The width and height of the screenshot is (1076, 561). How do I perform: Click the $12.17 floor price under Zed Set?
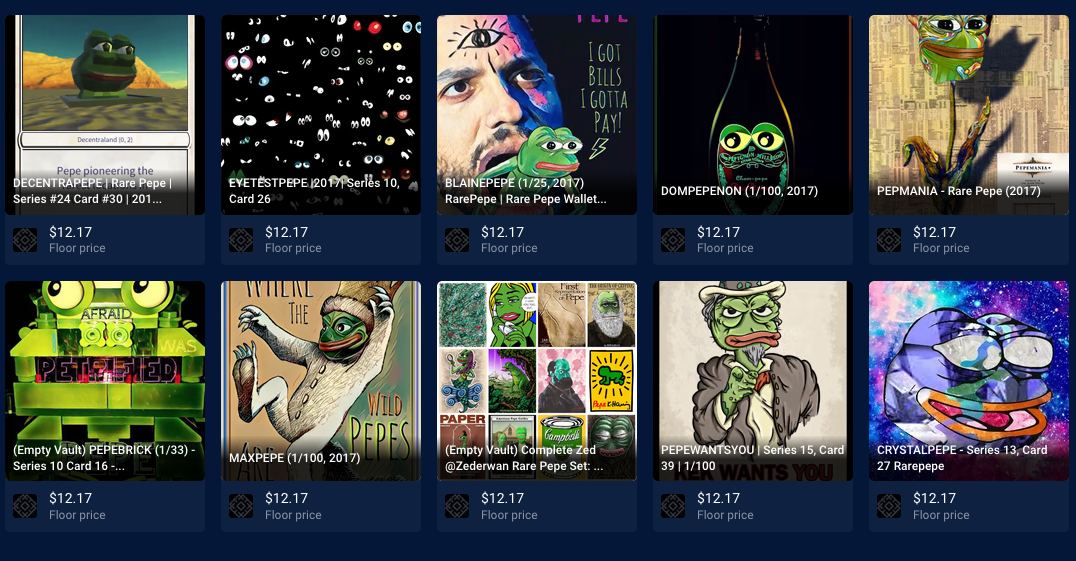tap(502, 499)
